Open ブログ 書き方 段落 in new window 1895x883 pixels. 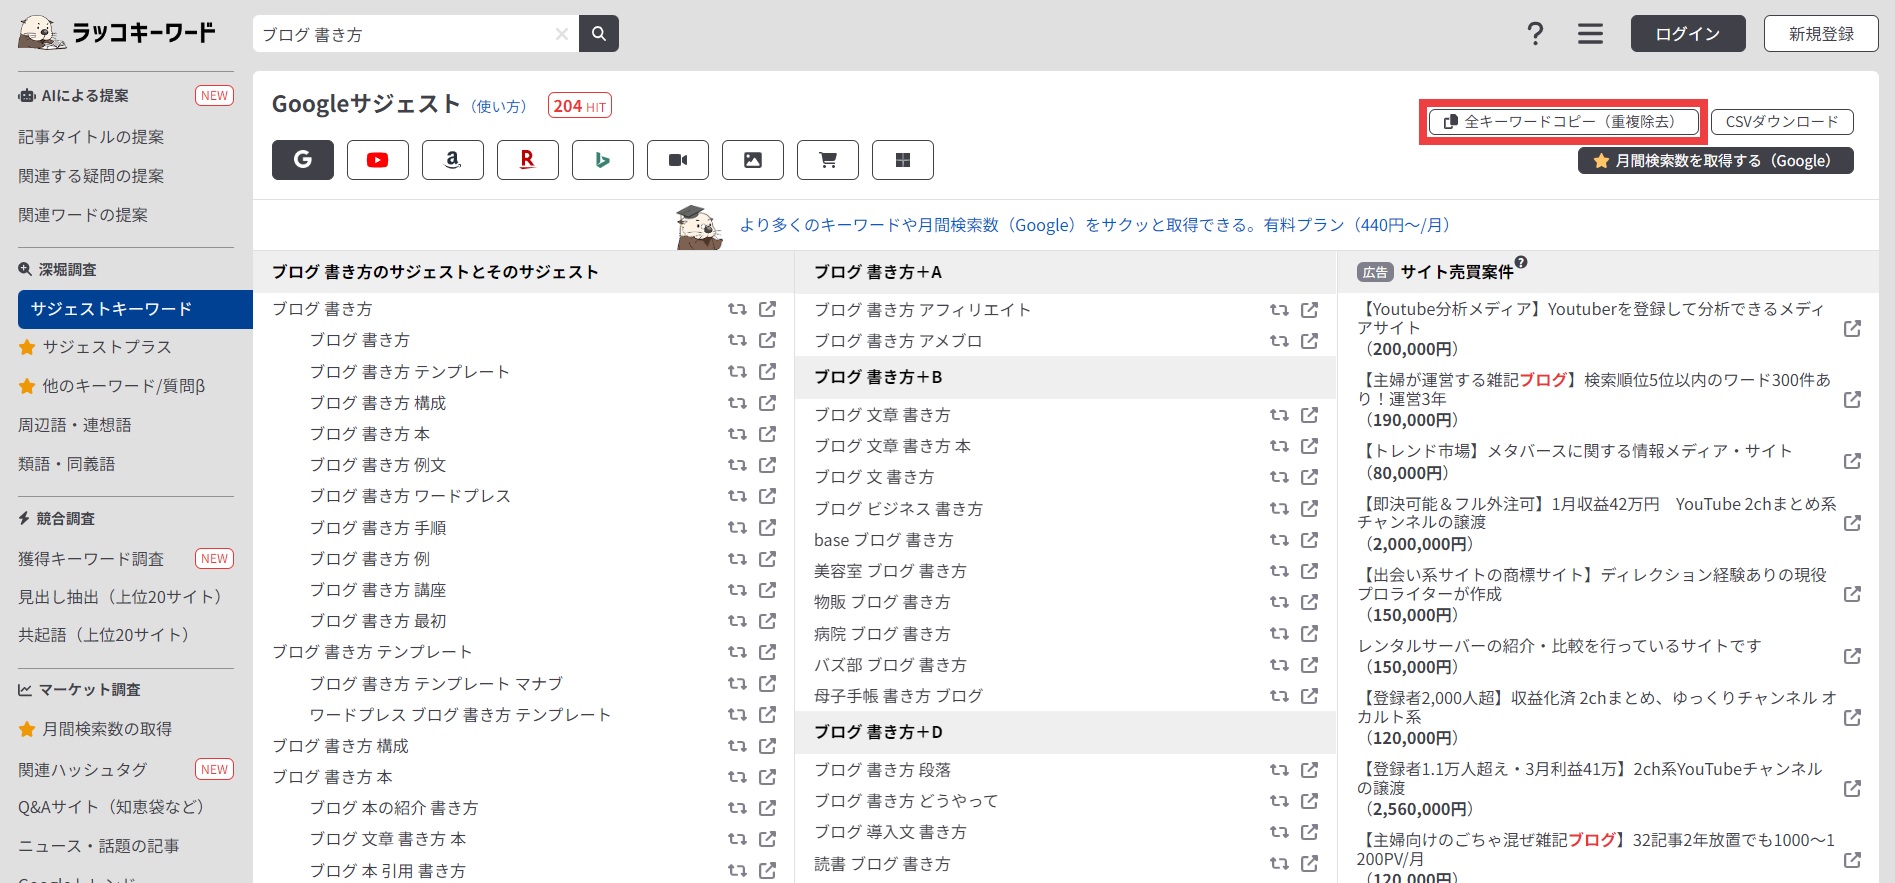[1309, 770]
